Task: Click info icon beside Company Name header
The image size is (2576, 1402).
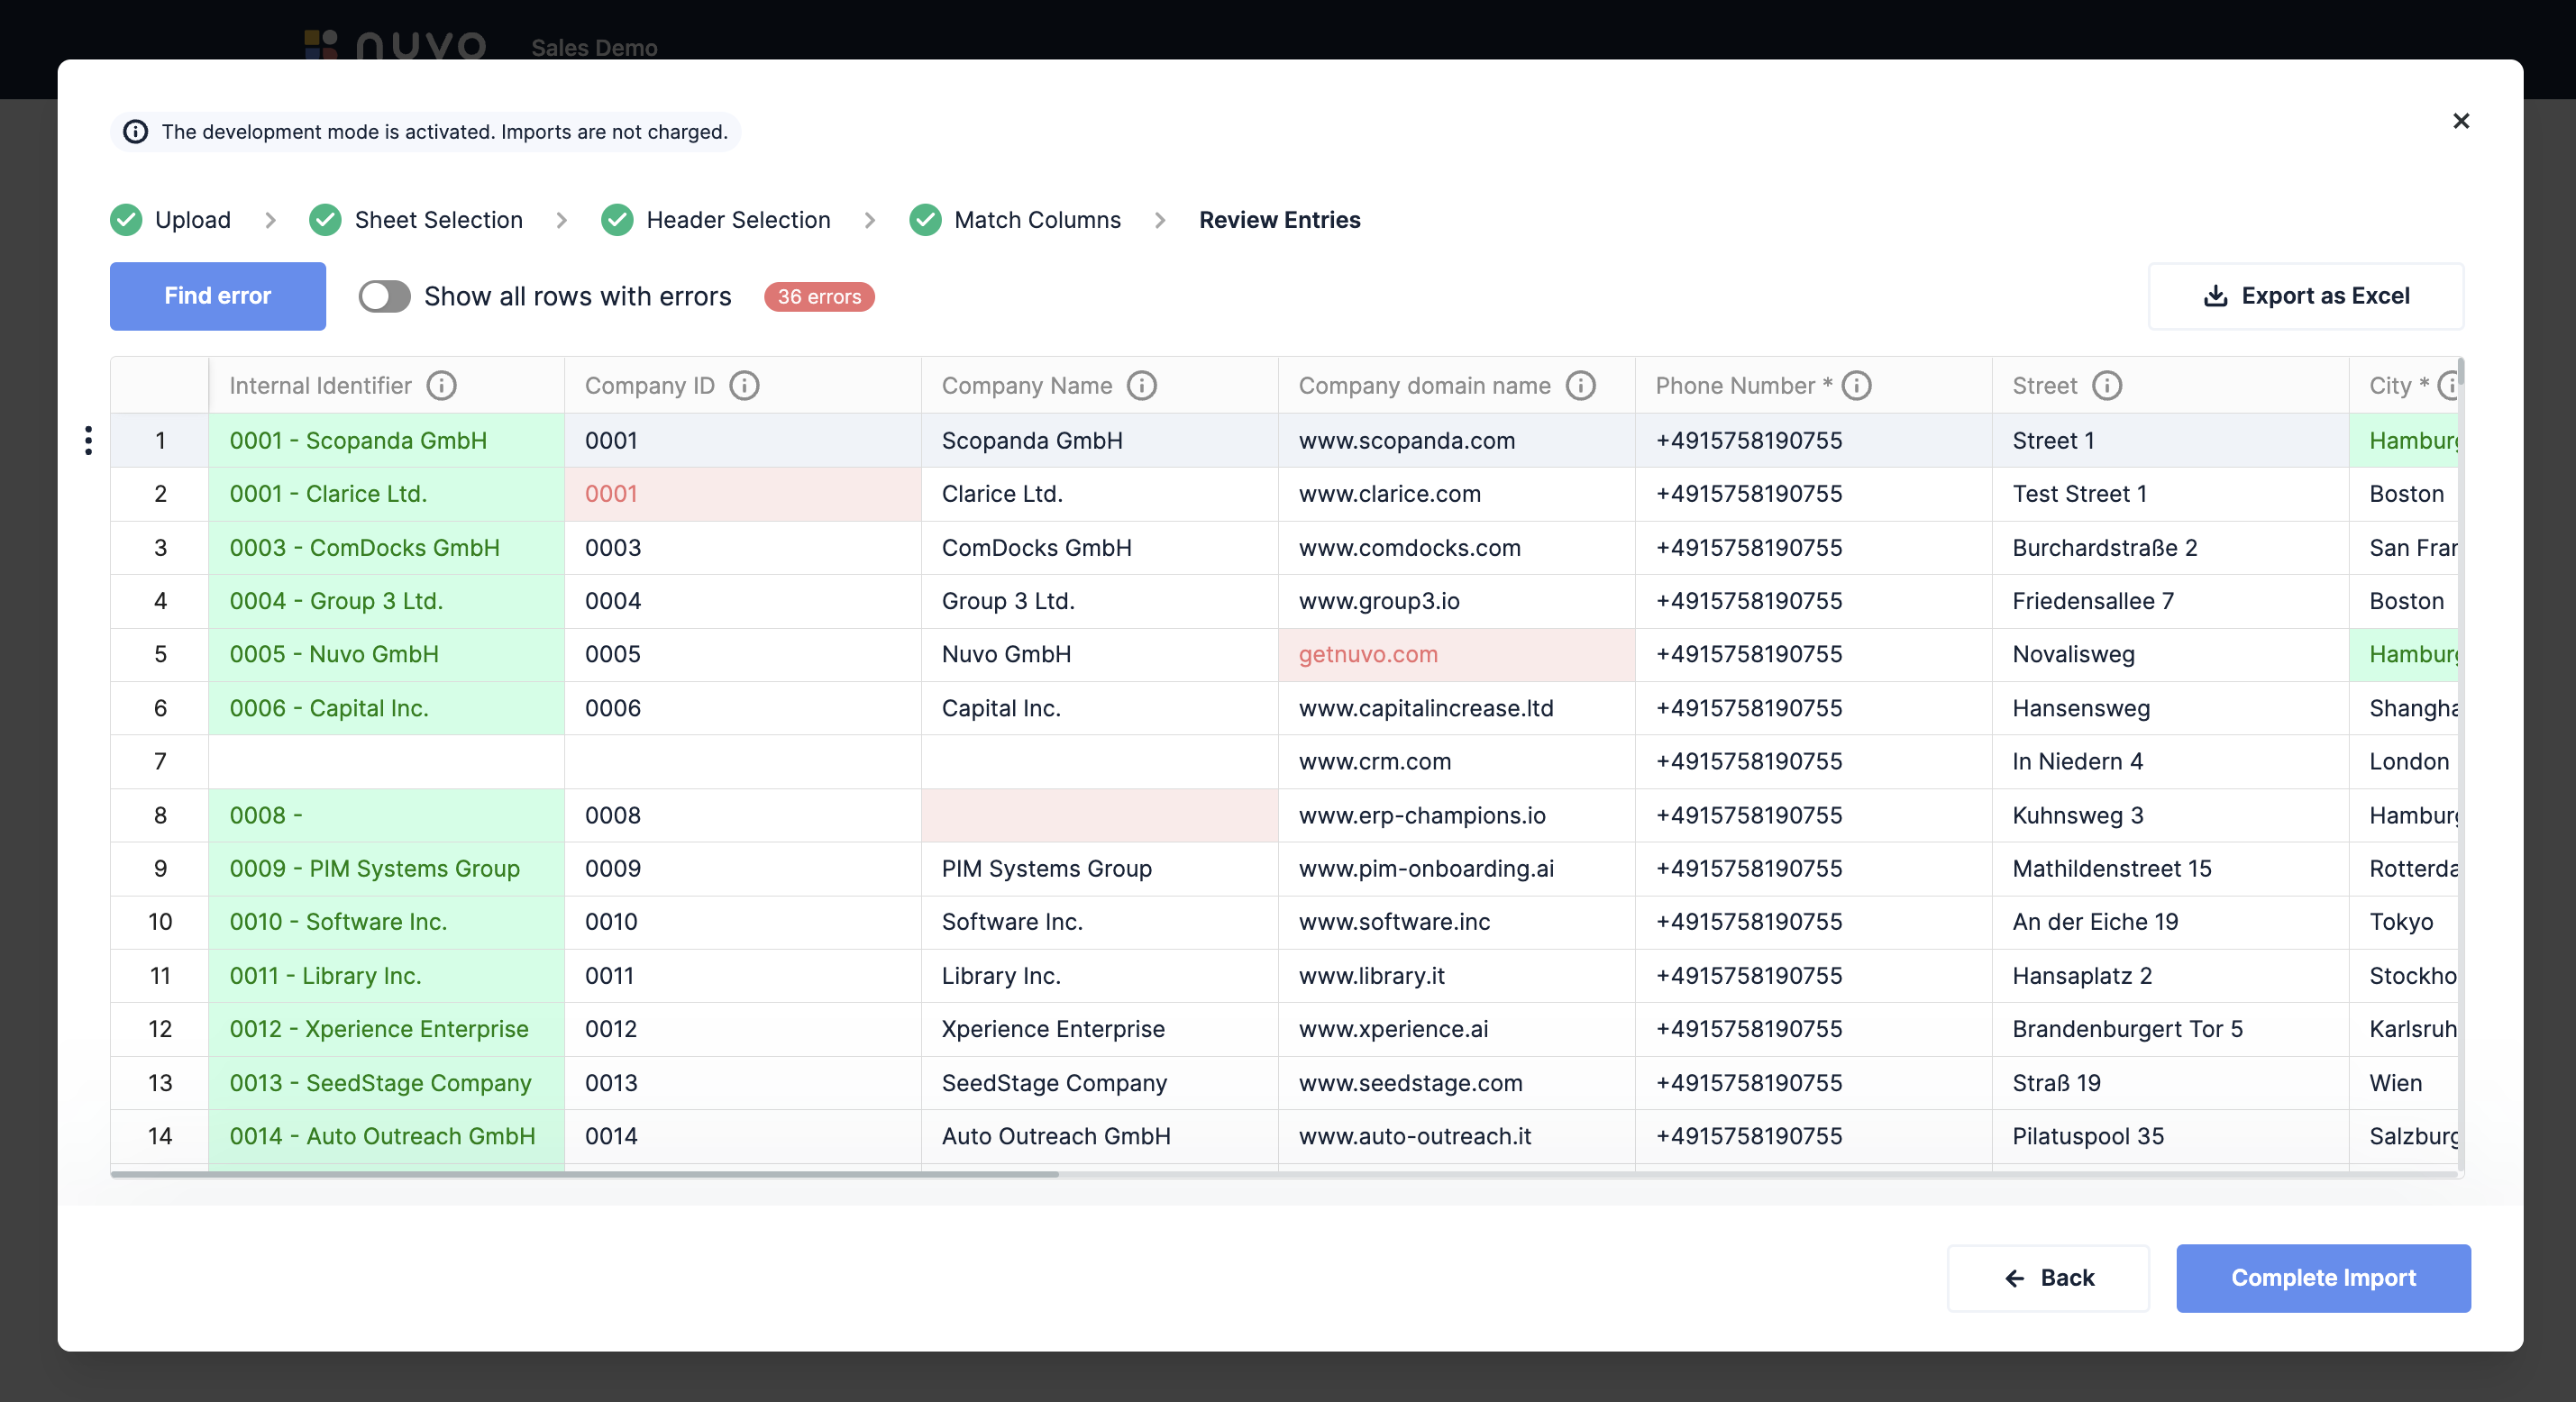Action: 1141,386
